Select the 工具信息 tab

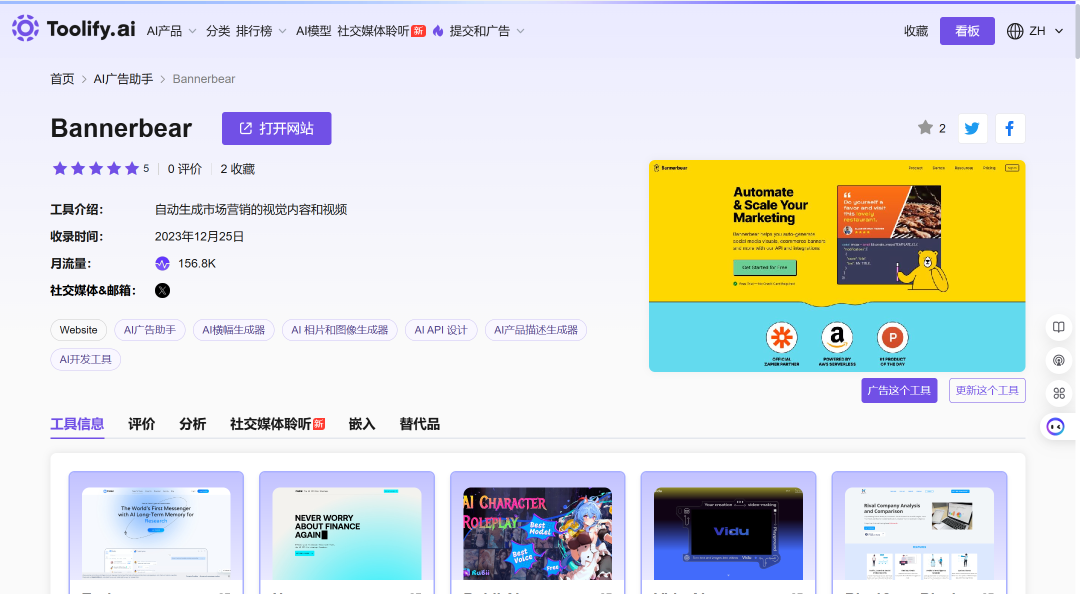tap(77, 424)
